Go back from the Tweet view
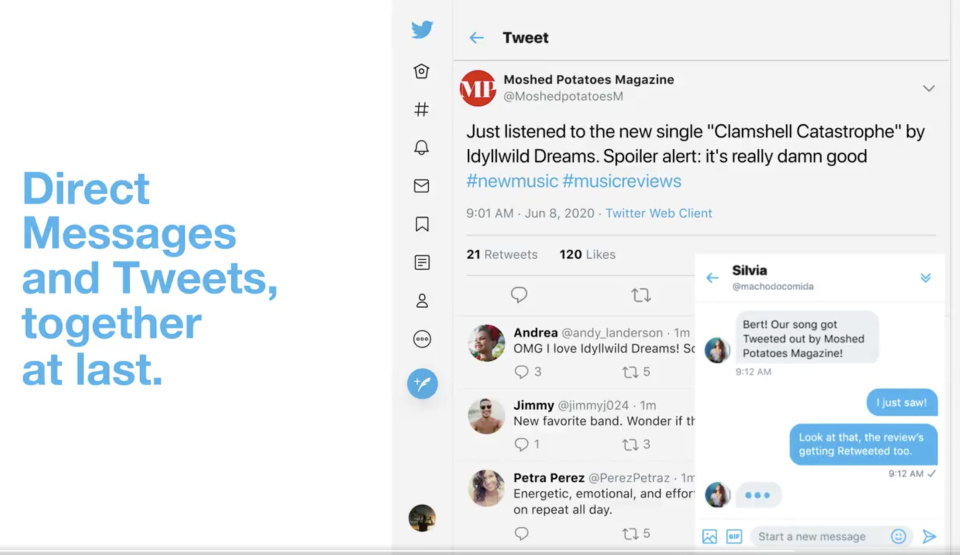Screen dimensions: 960x555 [477, 38]
